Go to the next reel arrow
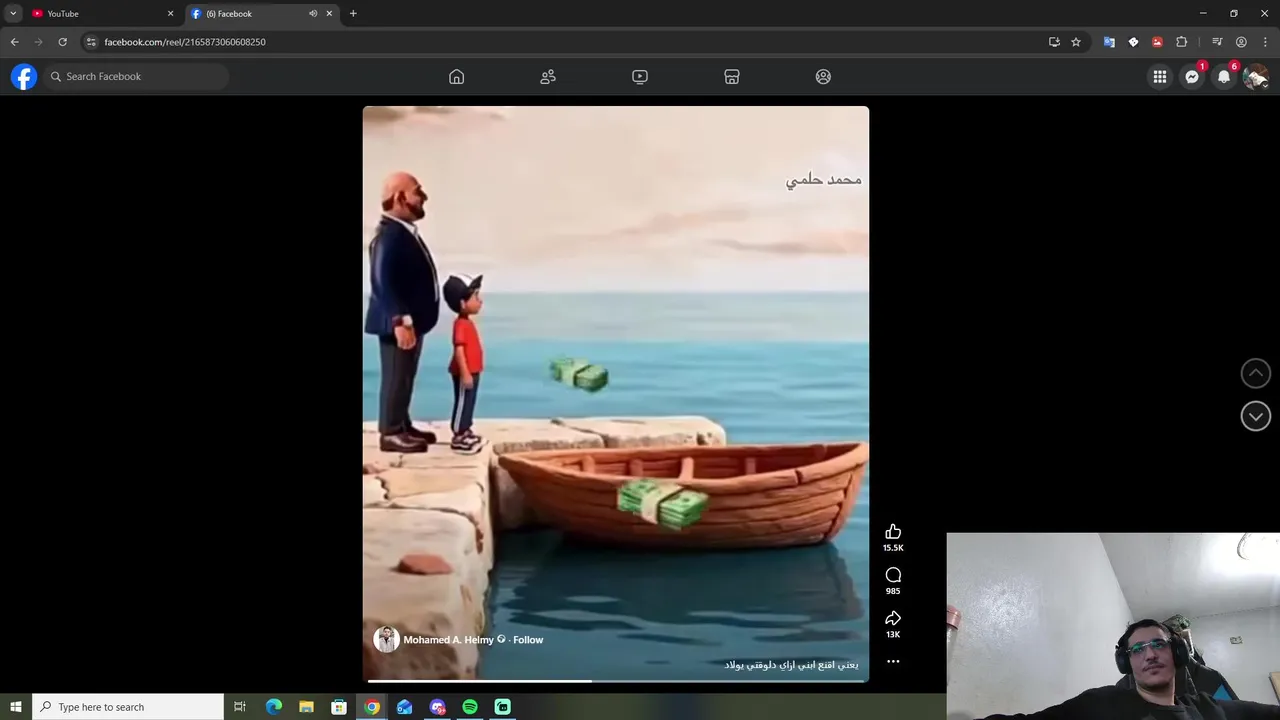The image size is (1280, 720). click(1256, 416)
